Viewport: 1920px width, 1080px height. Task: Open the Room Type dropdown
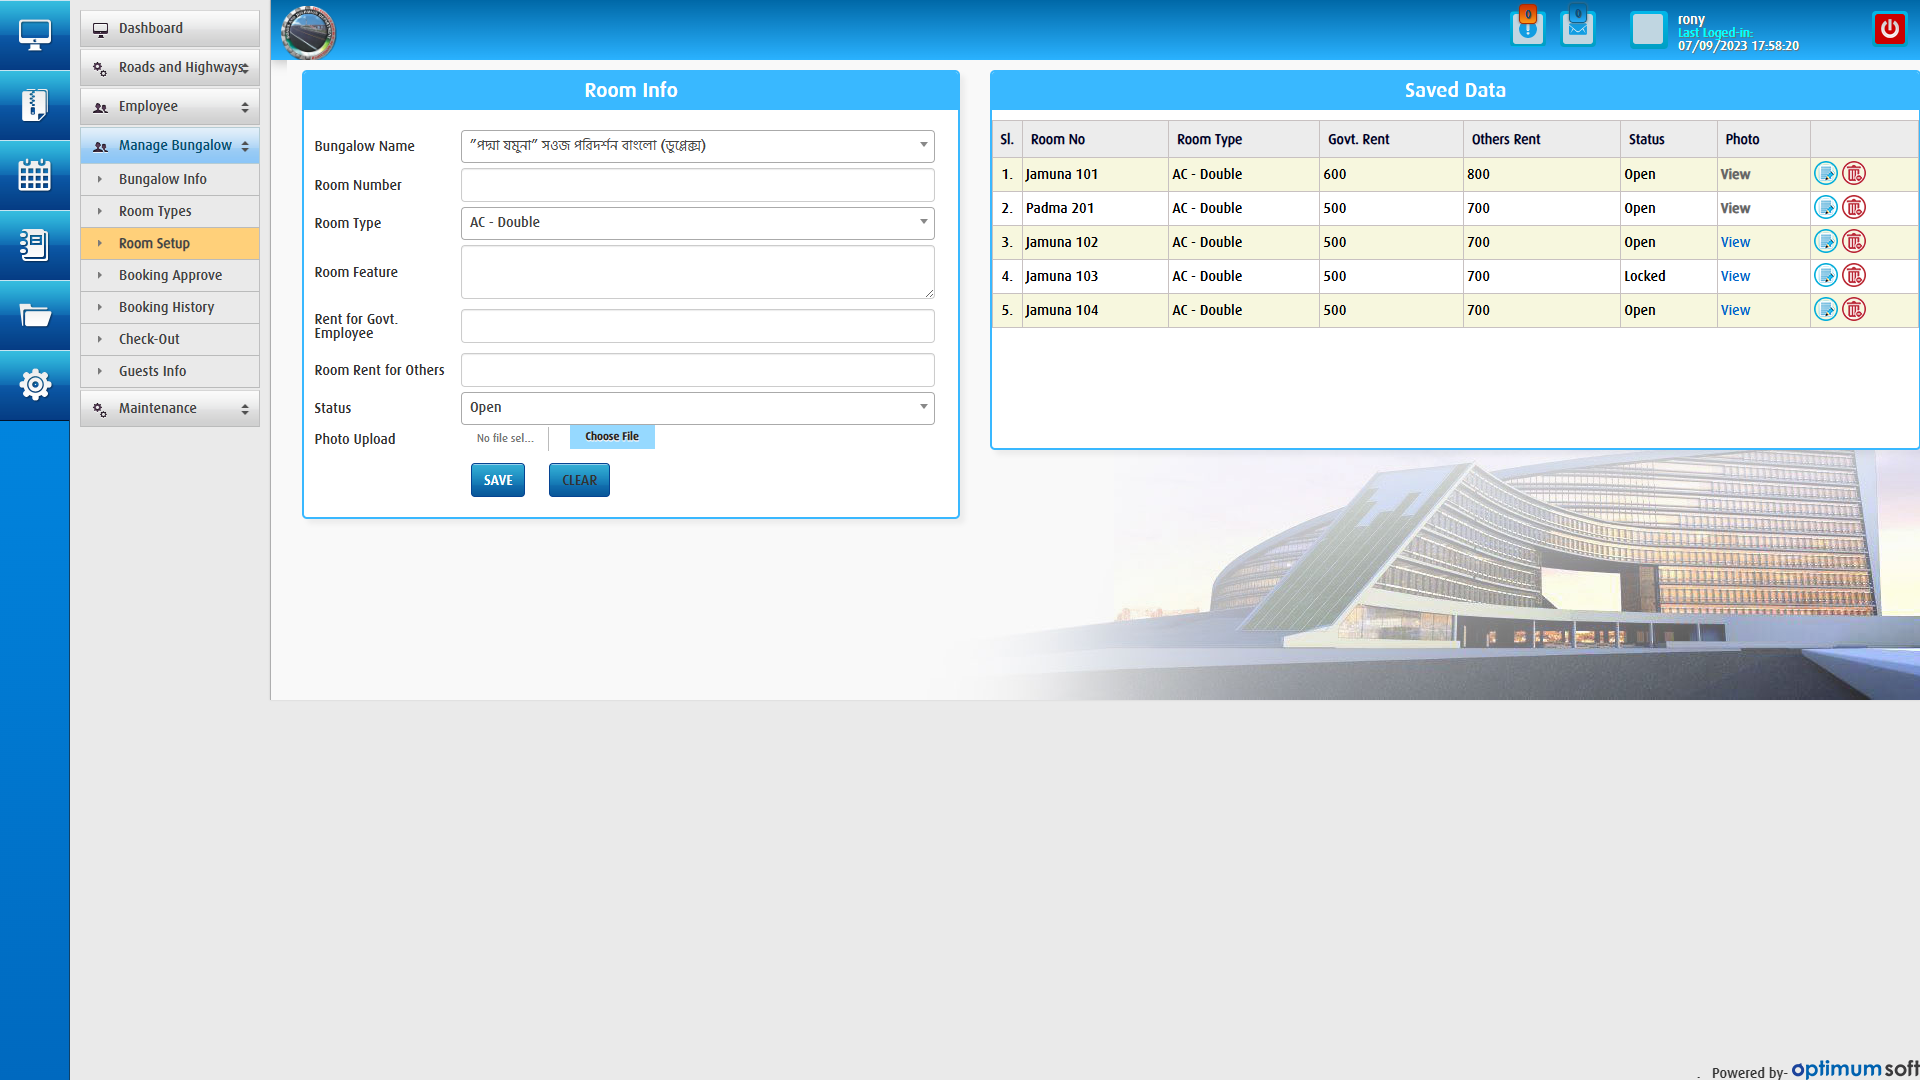pyautogui.click(x=697, y=223)
